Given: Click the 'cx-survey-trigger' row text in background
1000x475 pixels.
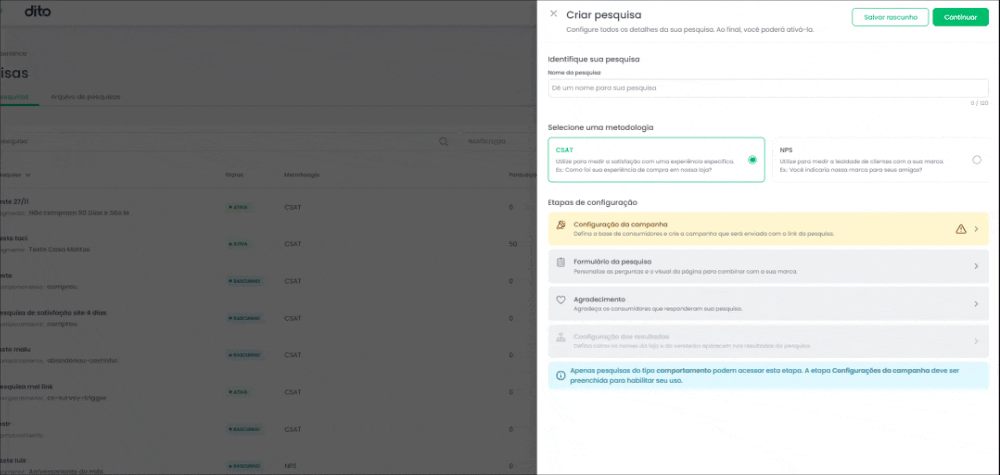Looking at the screenshot, I should [77, 397].
